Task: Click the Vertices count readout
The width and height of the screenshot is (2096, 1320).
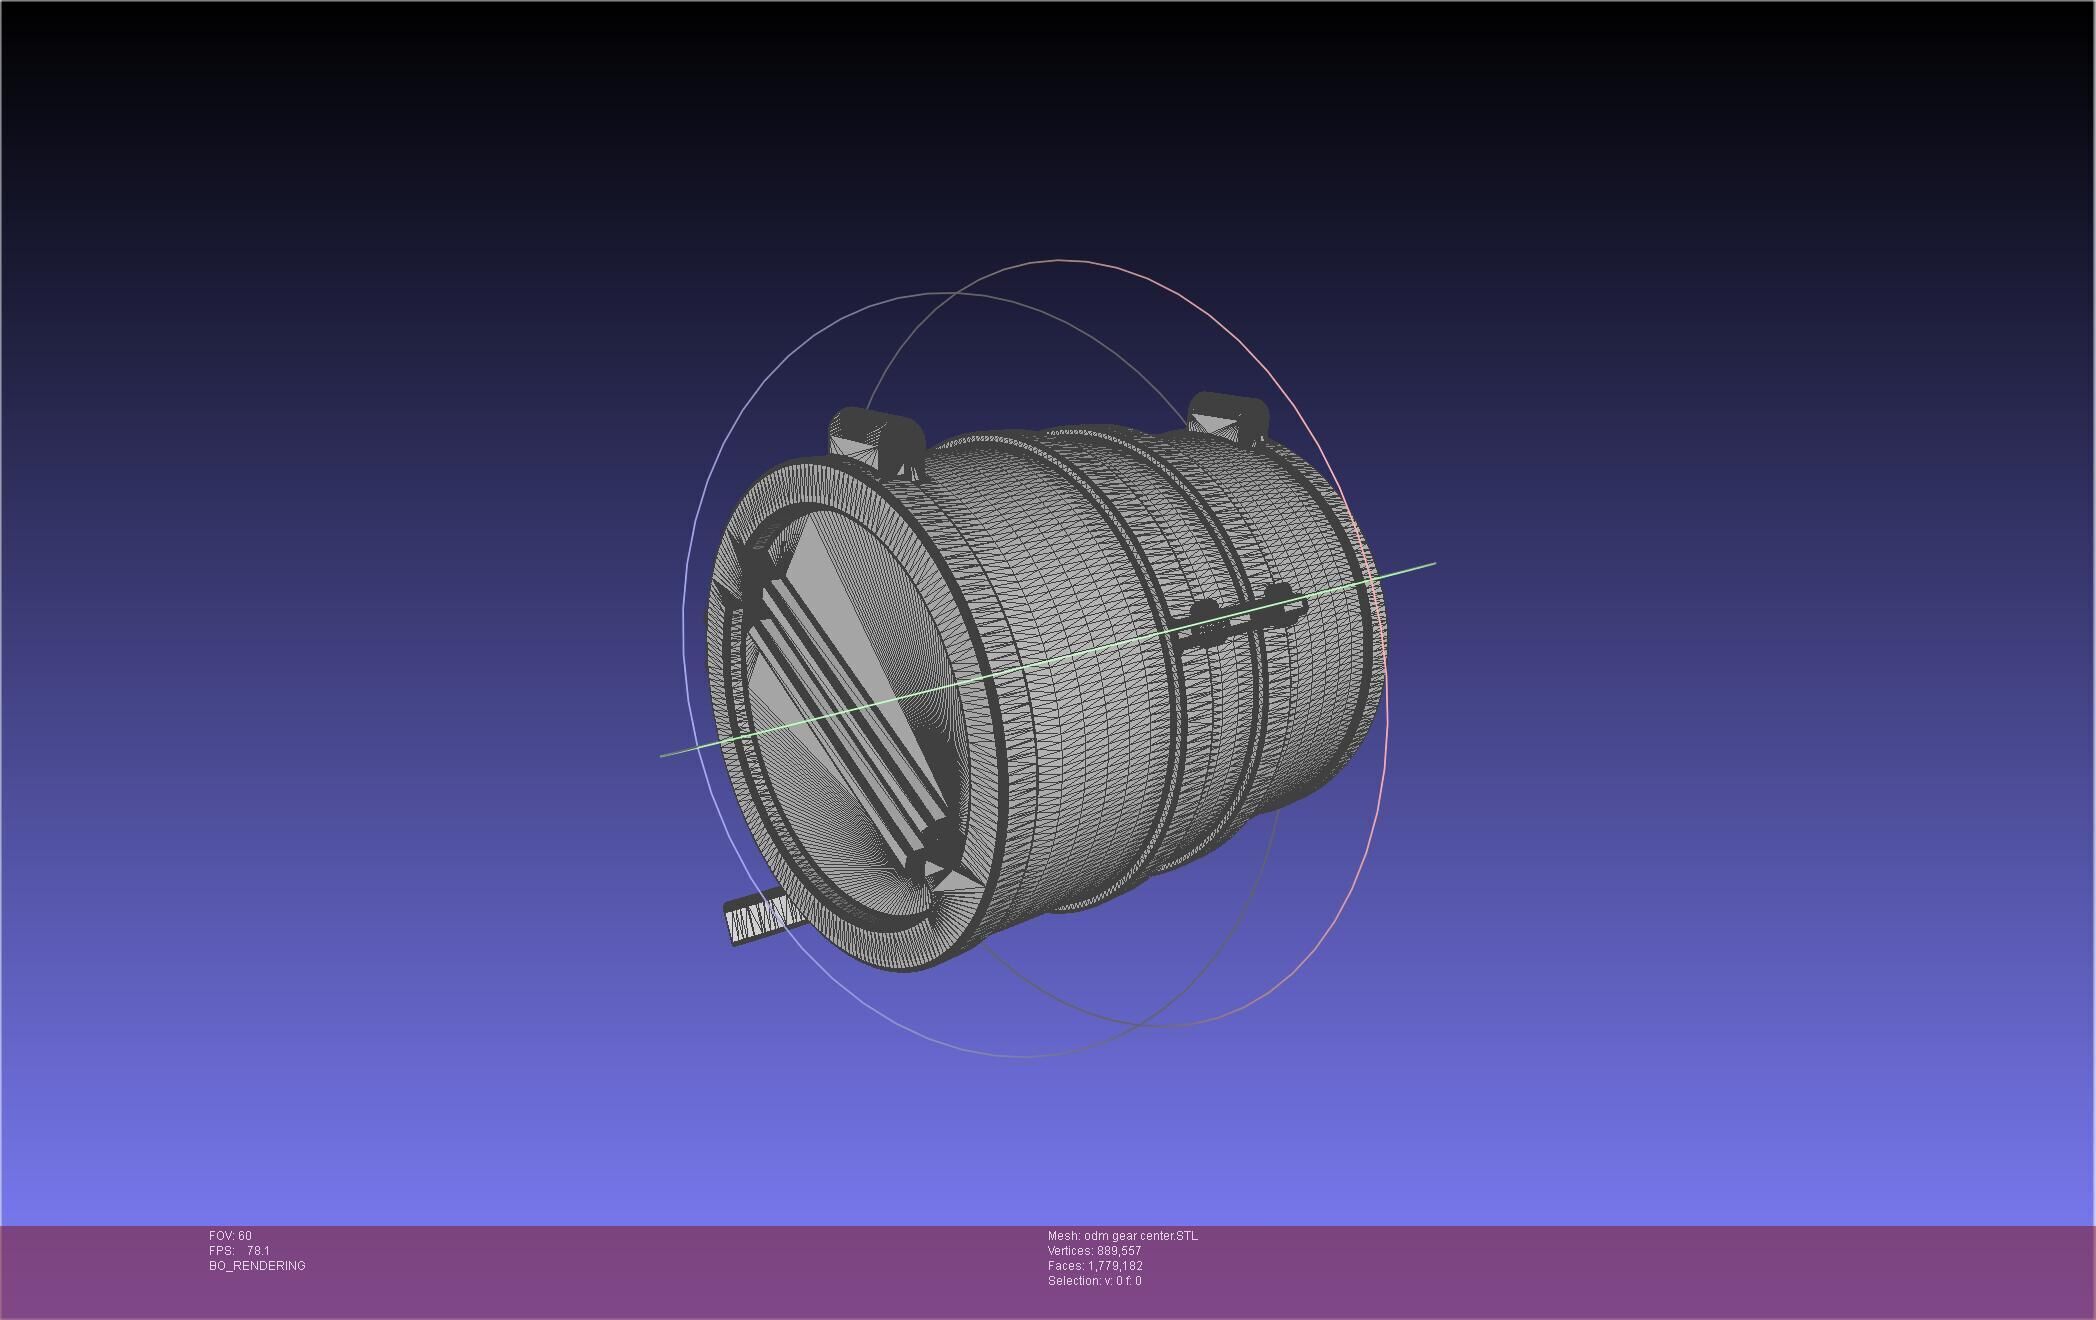Action: pyautogui.click(x=1094, y=1251)
